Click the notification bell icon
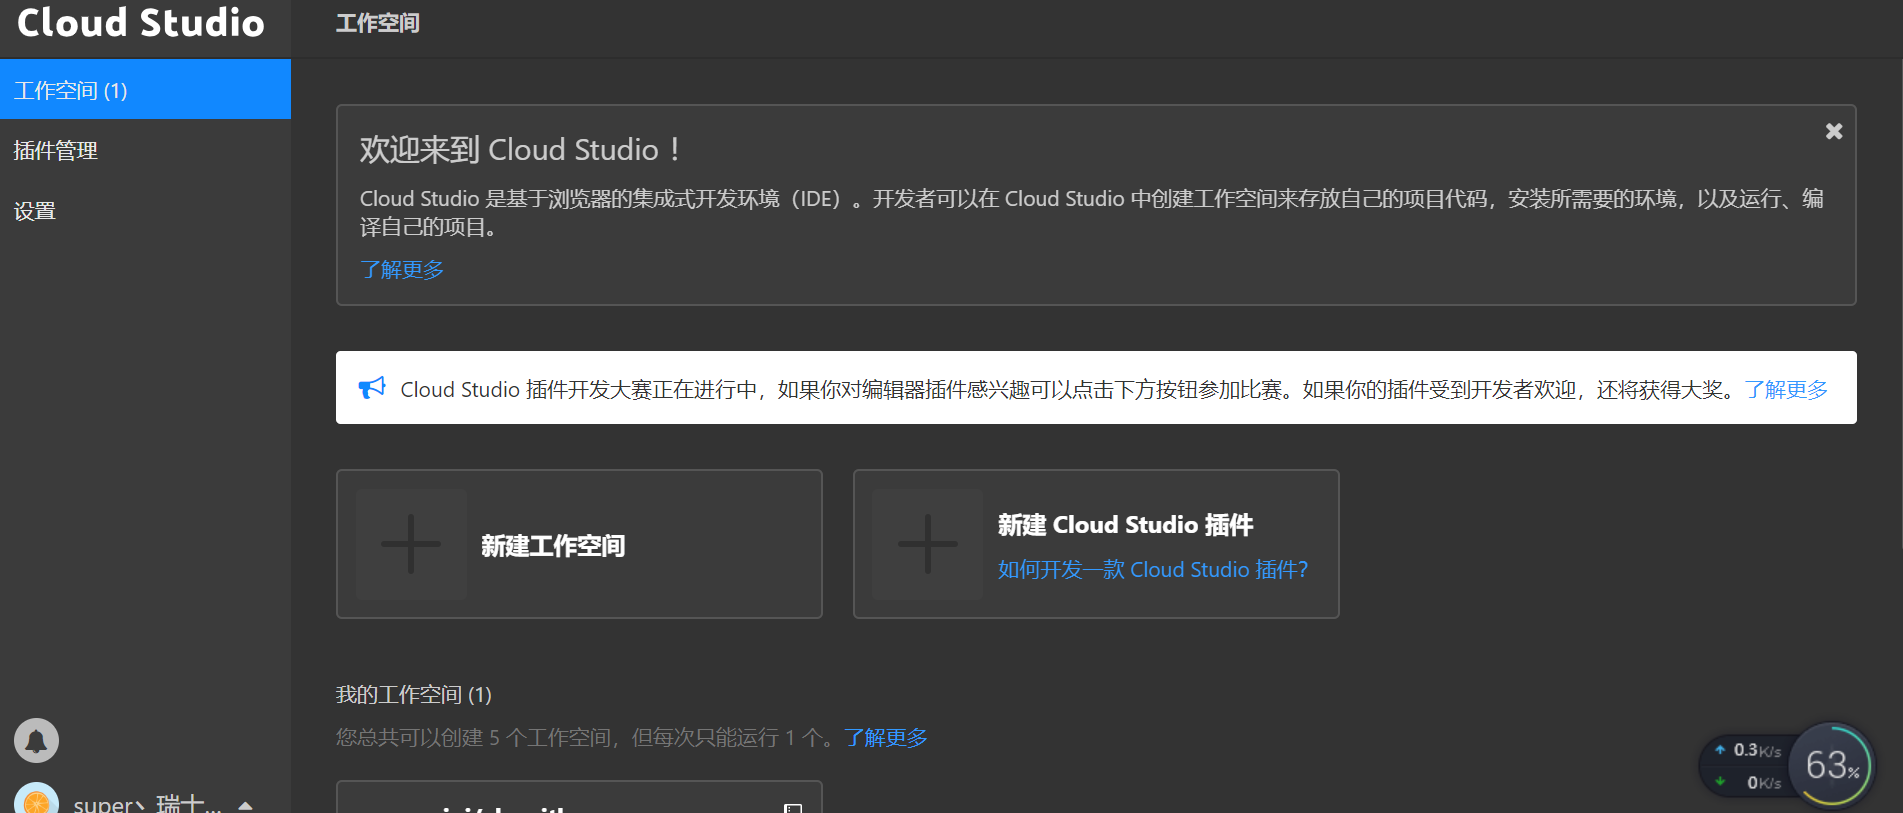1903x813 pixels. coord(36,741)
